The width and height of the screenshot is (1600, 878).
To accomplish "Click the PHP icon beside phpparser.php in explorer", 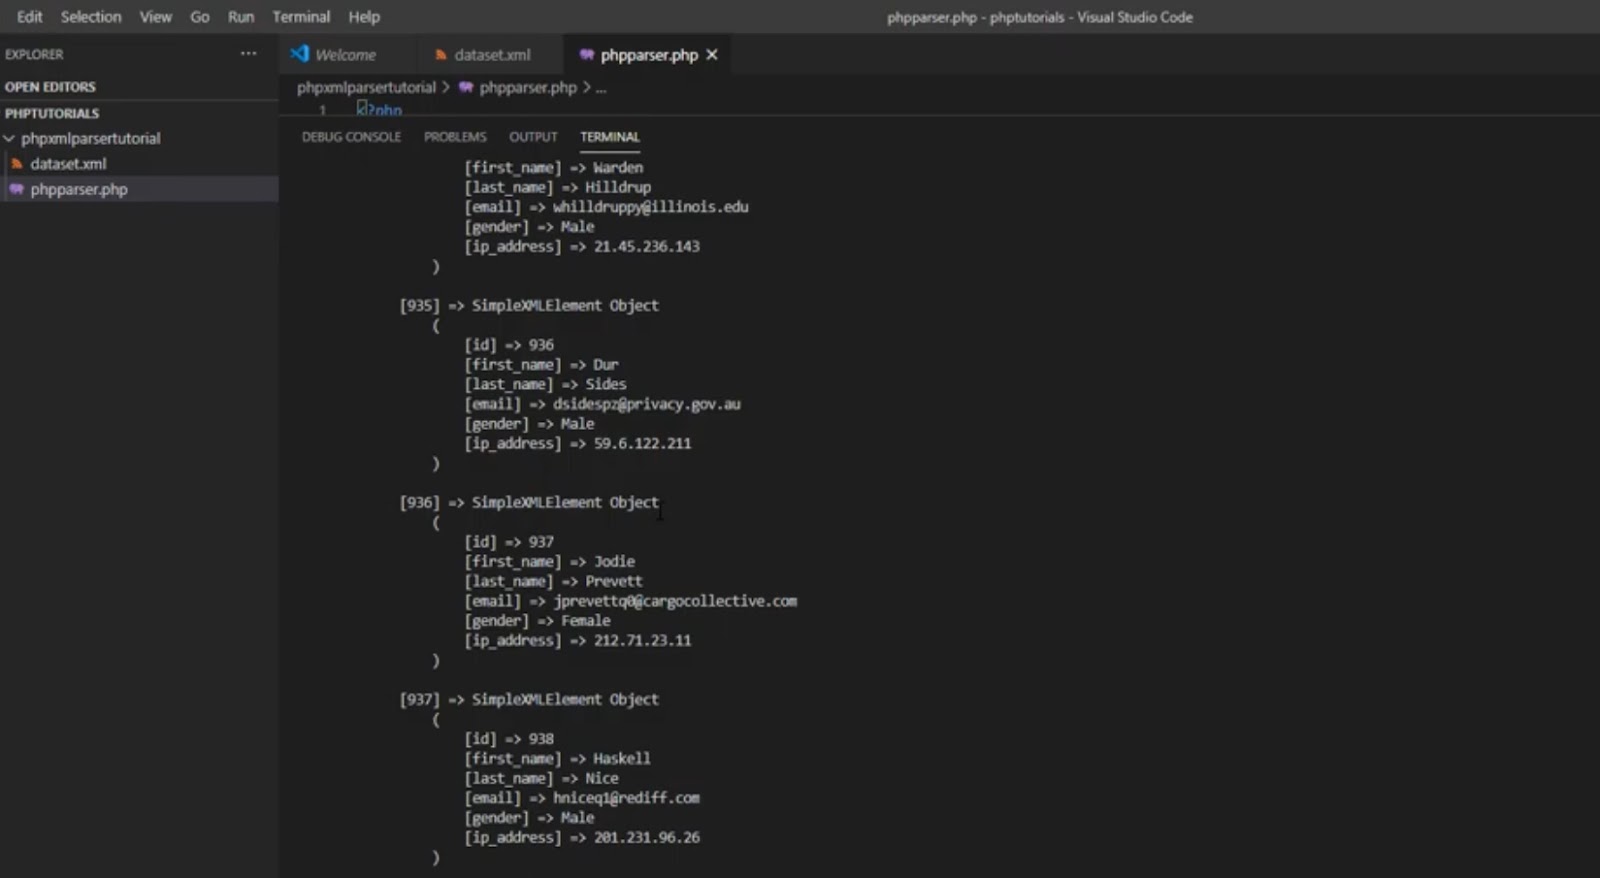I will pos(17,189).
